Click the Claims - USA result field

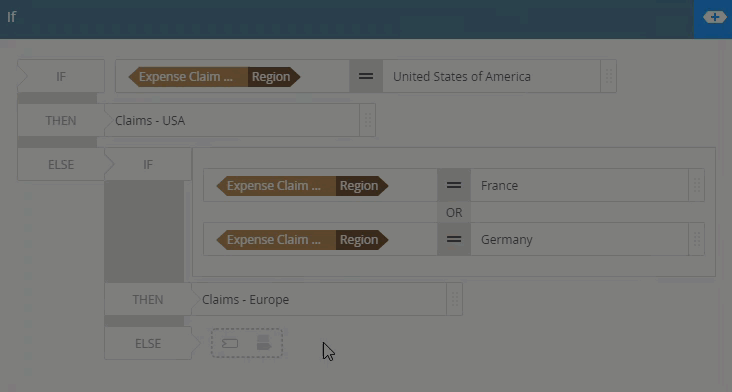(x=232, y=120)
